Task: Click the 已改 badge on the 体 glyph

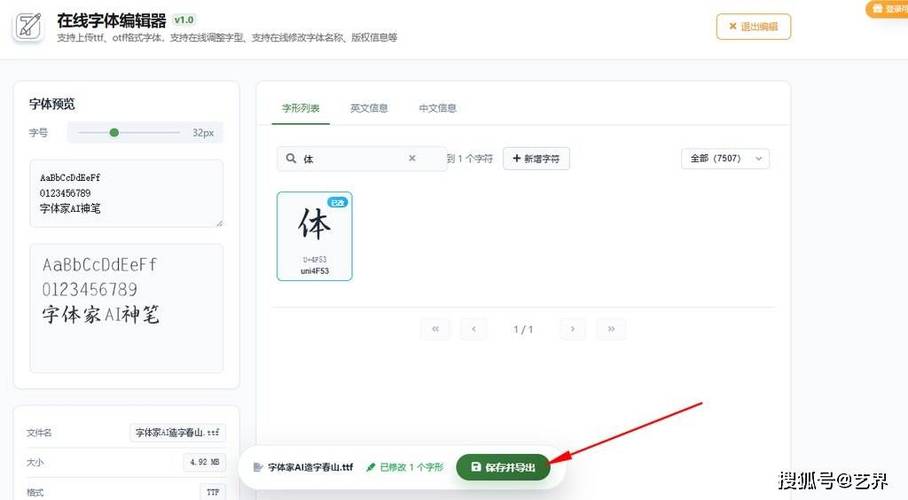Action: click(338, 202)
